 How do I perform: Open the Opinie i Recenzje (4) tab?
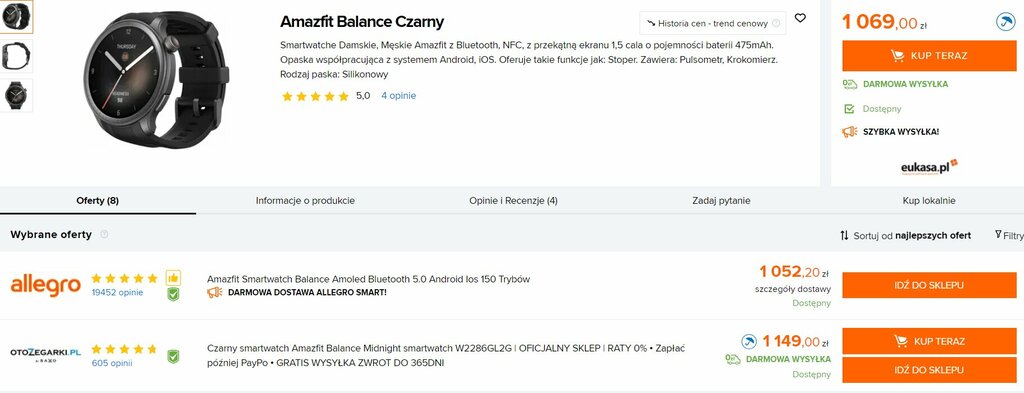[x=513, y=201]
